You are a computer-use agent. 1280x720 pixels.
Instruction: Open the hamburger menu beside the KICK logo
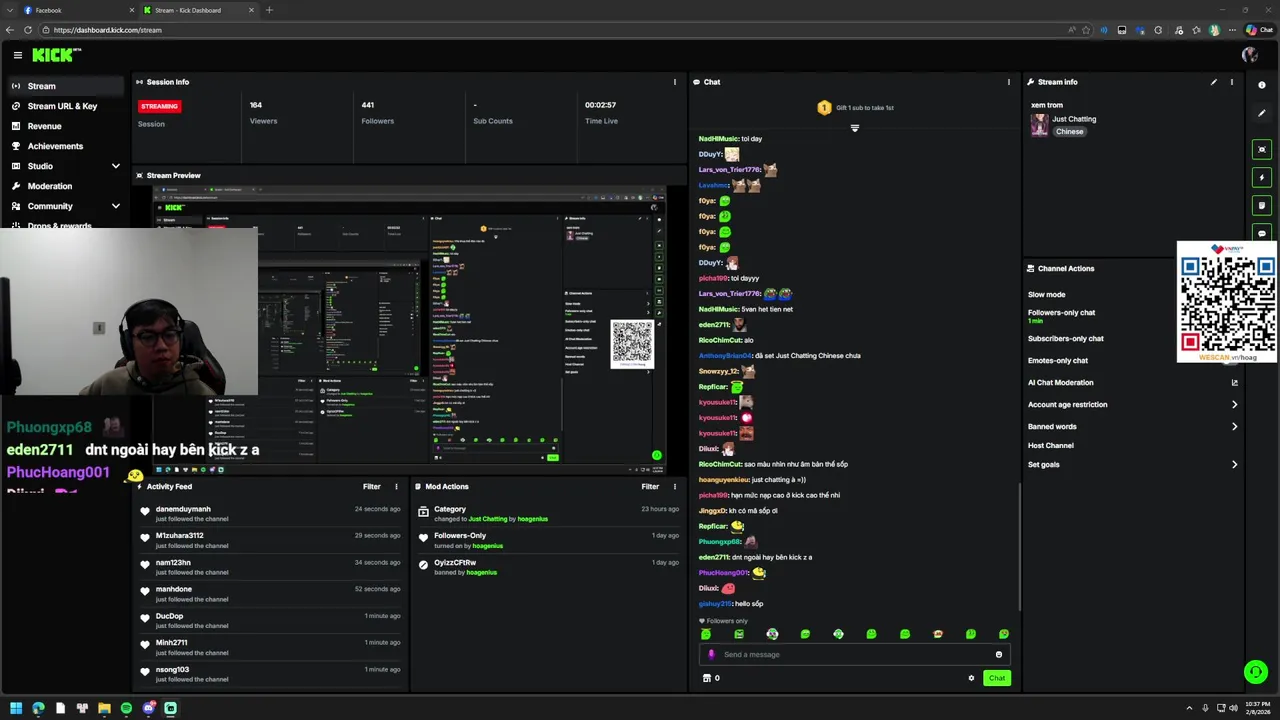pos(18,55)
